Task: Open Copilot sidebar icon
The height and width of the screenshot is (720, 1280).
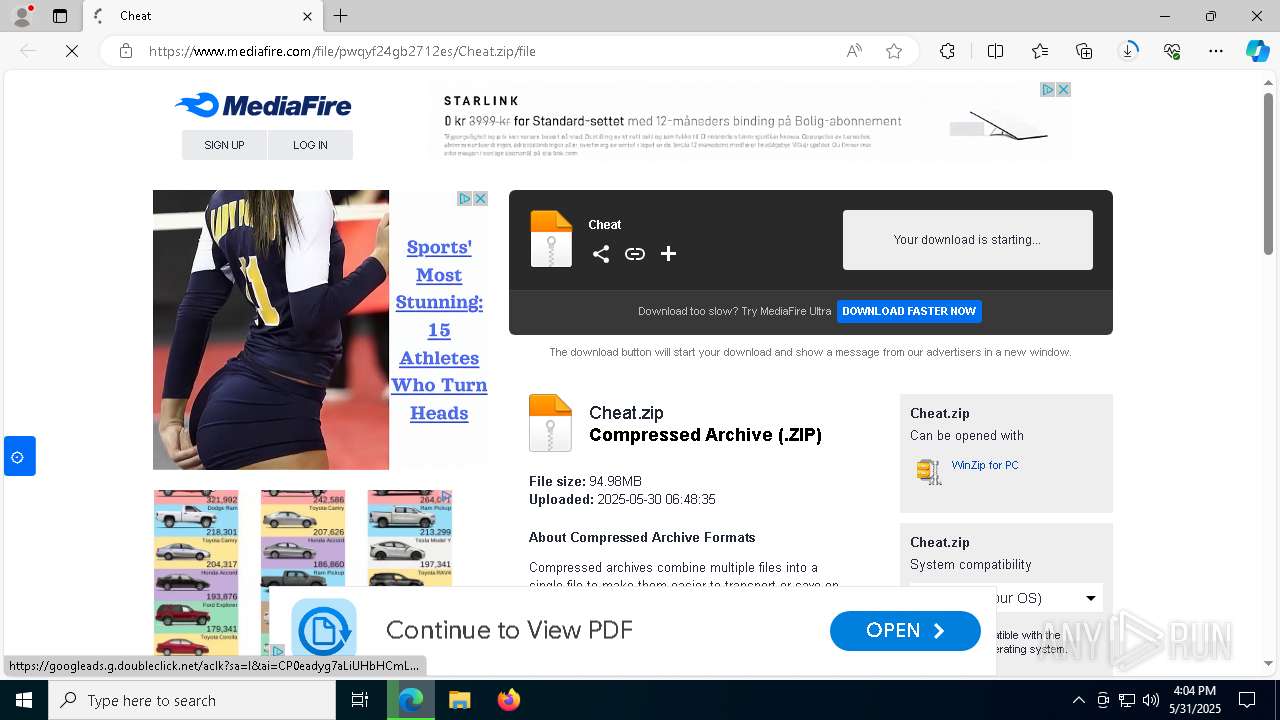Action: pyautogui.click(x=1257, y=51)
